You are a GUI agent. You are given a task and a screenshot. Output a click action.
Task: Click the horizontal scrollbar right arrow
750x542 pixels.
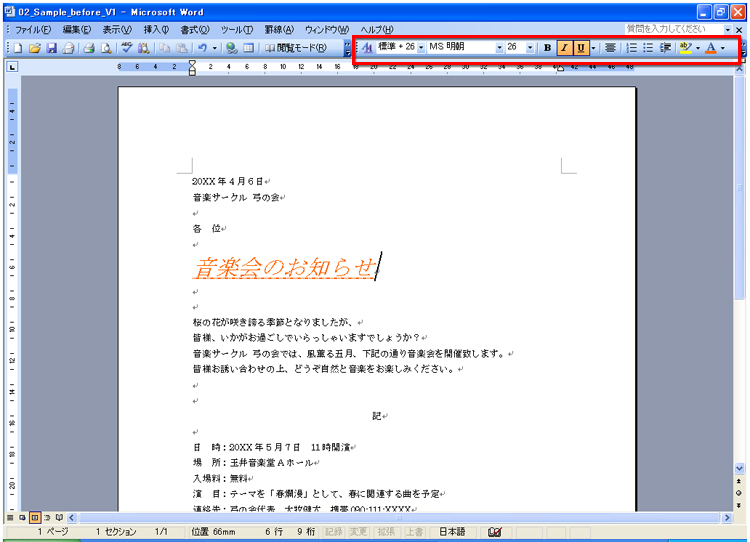pos(727,518)
